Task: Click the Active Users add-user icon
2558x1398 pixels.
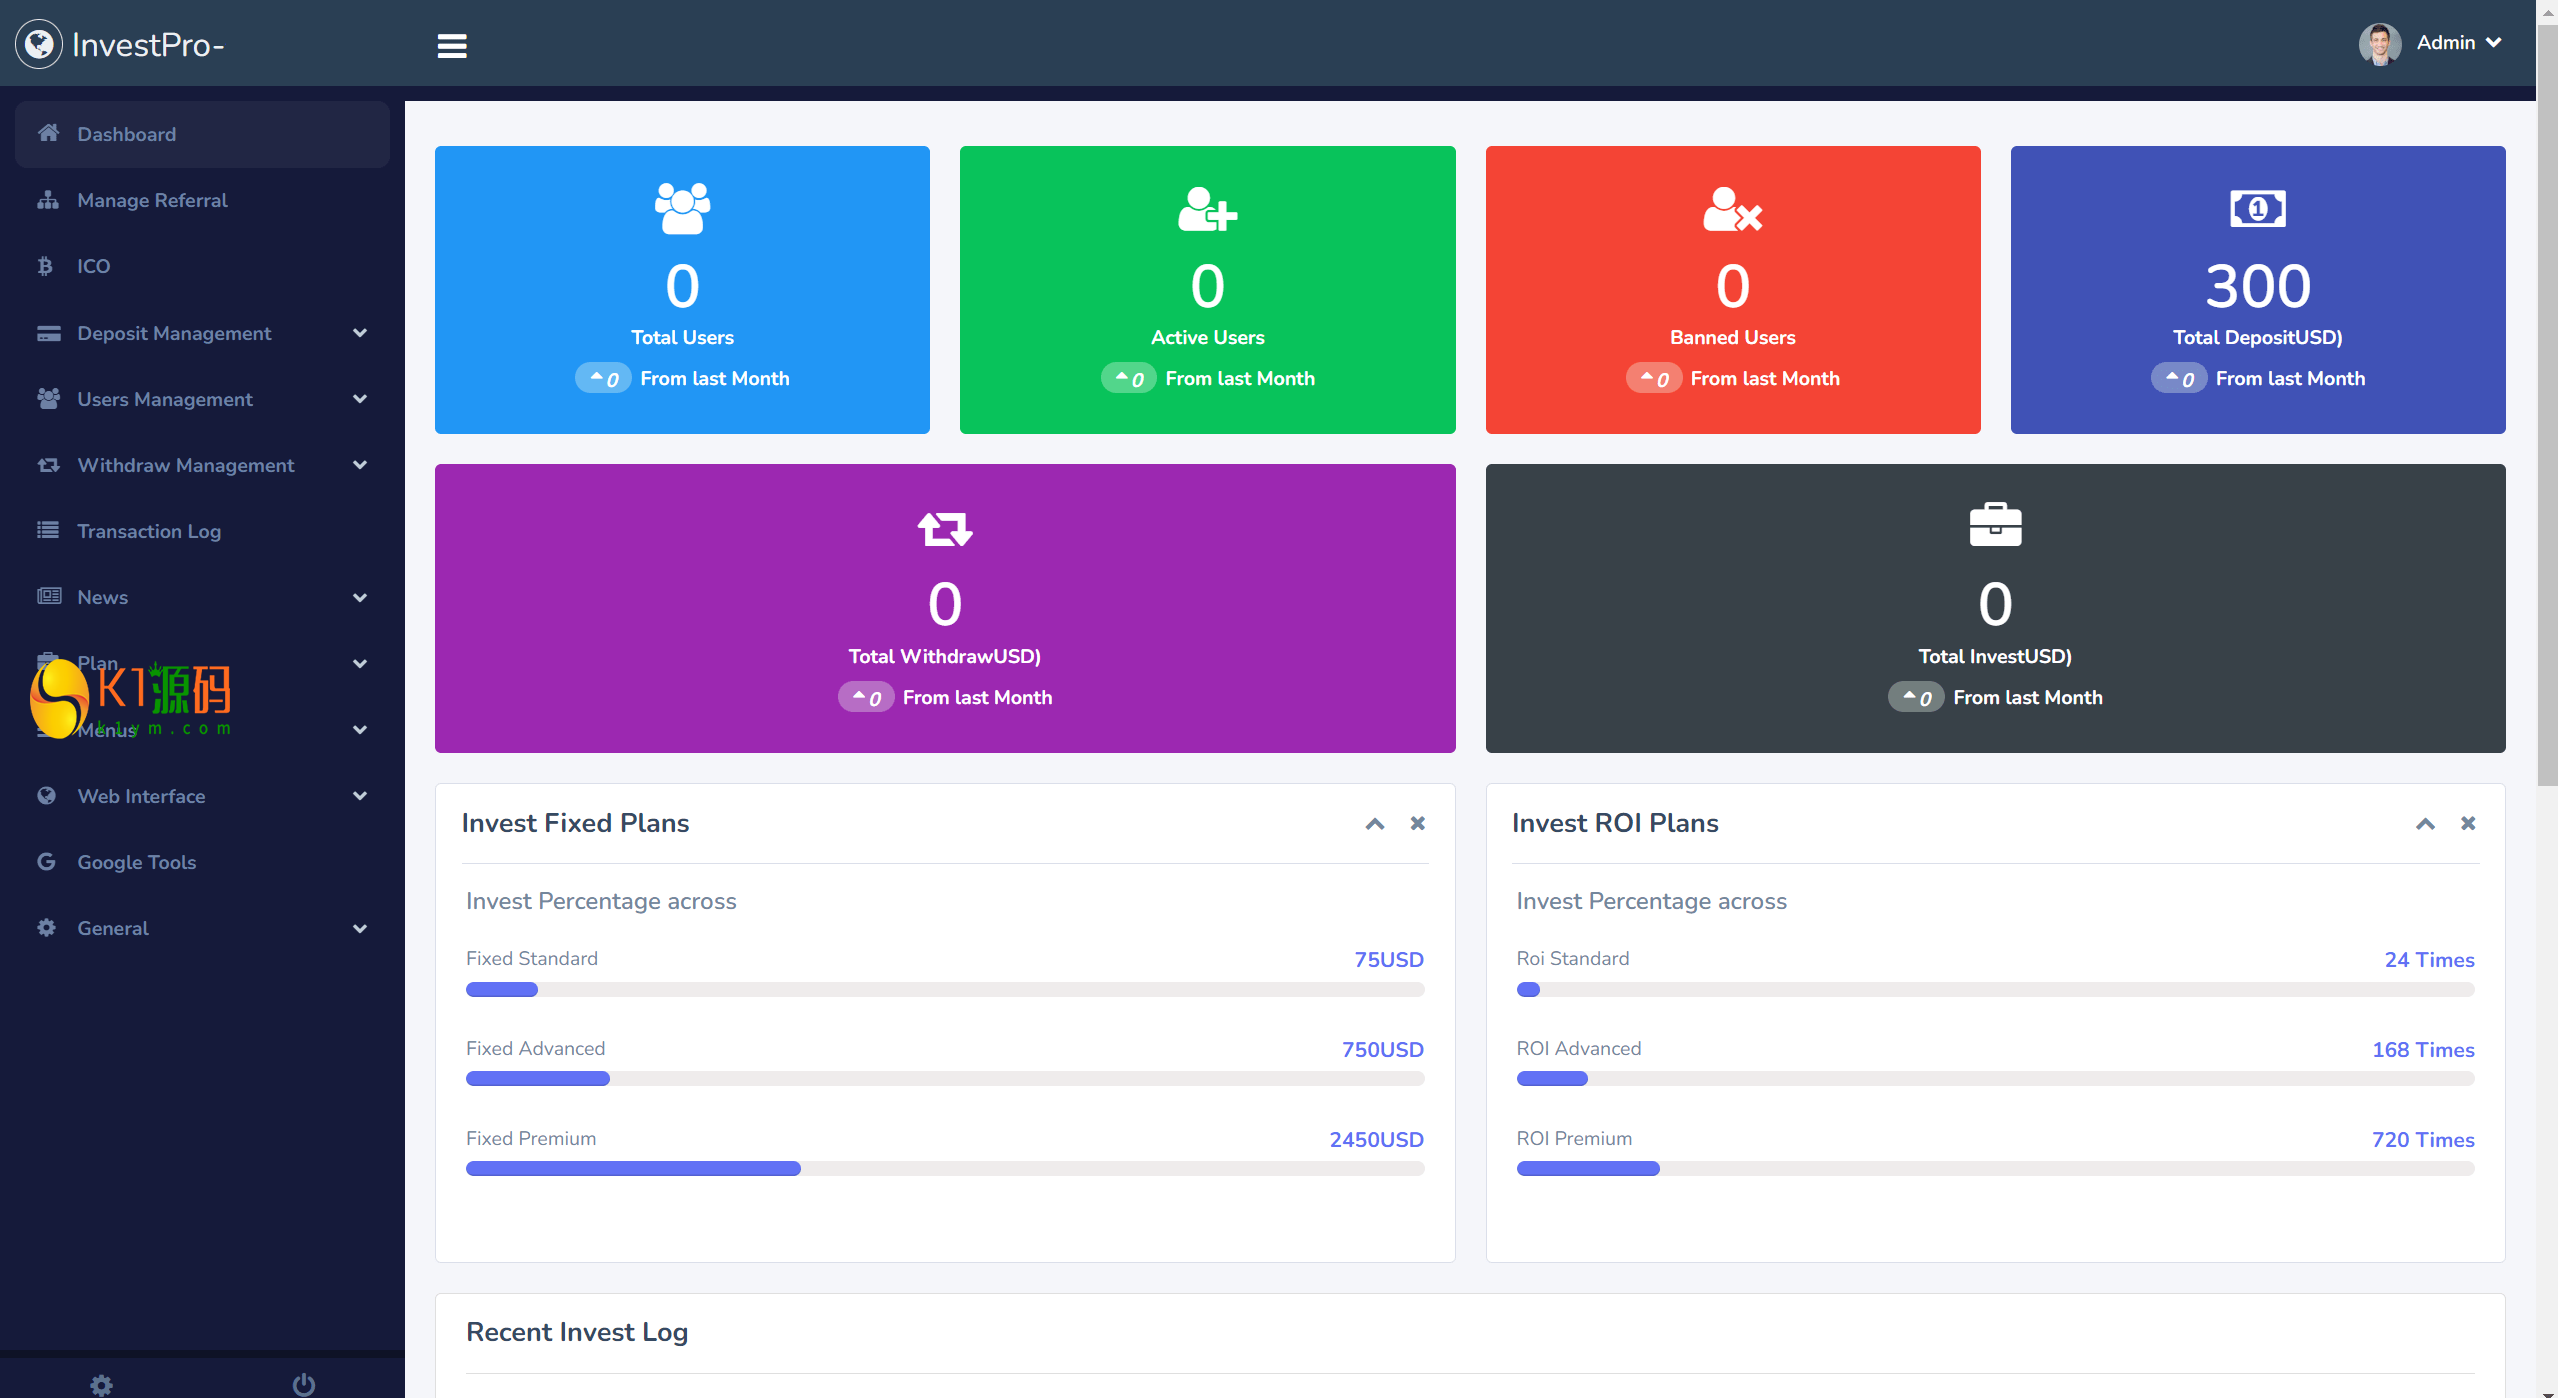Action: 1207,208
